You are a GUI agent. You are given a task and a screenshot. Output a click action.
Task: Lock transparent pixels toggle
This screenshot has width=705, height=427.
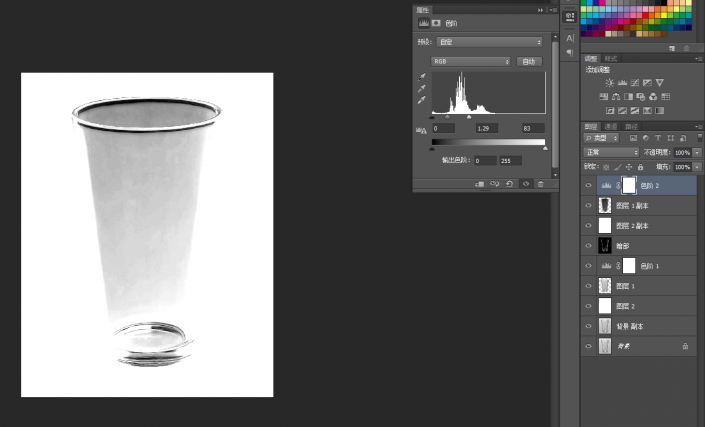(x=606, y=167)
